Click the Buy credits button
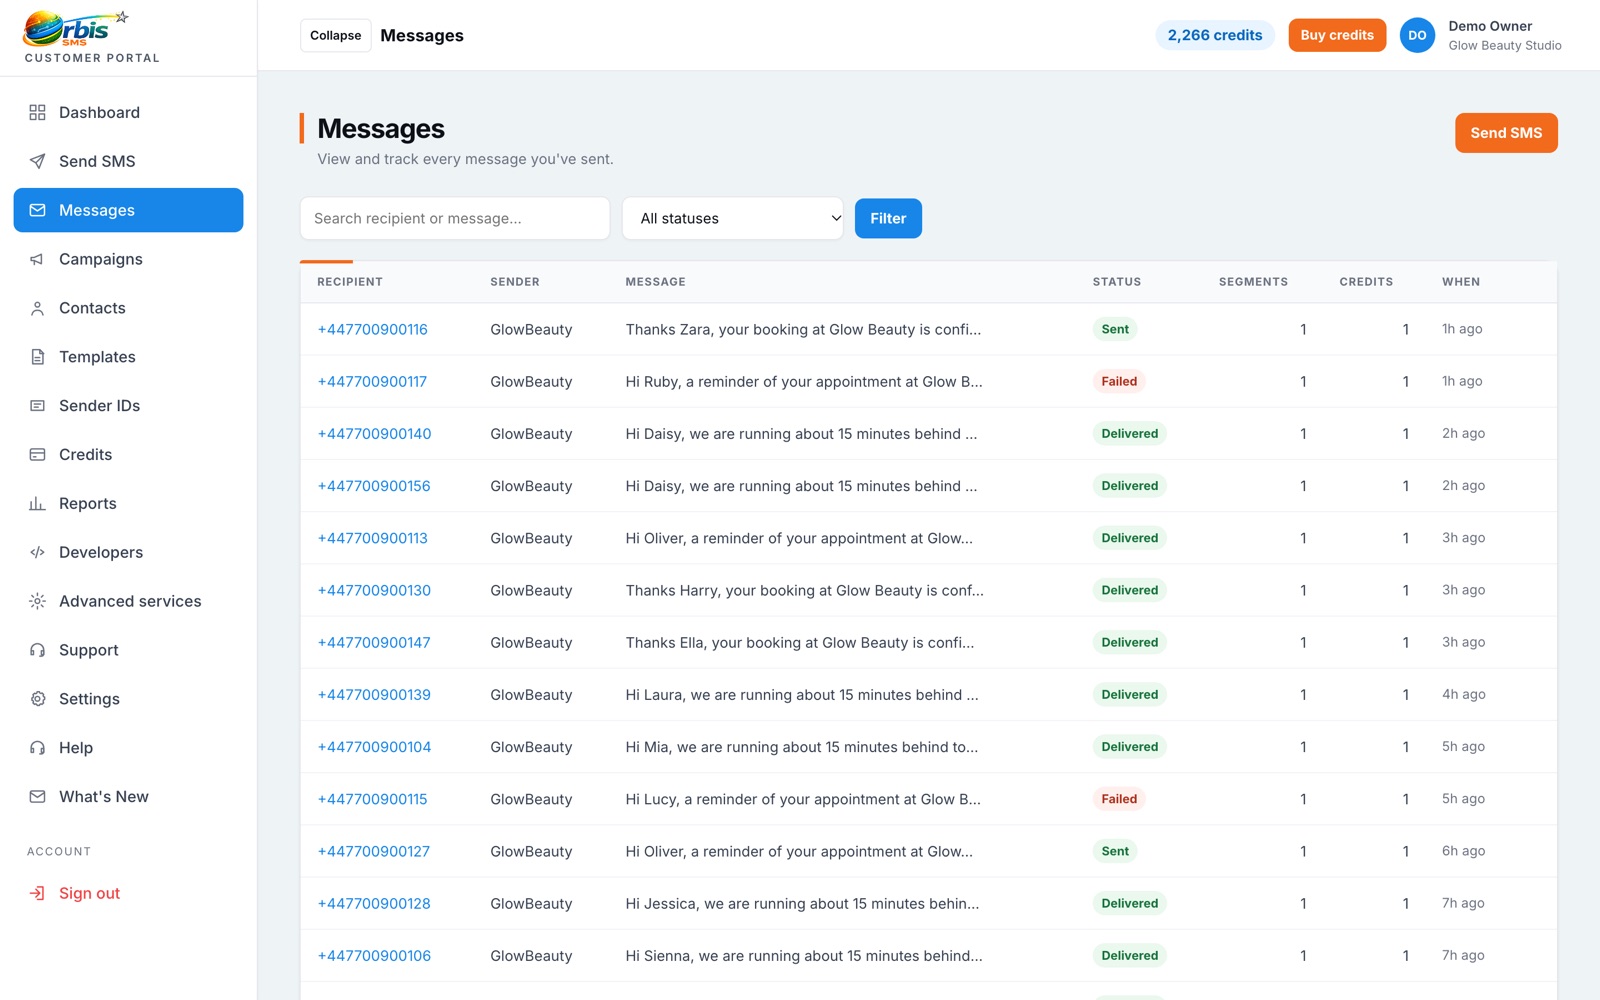The height and width of the screenshot is (1000, 1600). pos(1337,35)
